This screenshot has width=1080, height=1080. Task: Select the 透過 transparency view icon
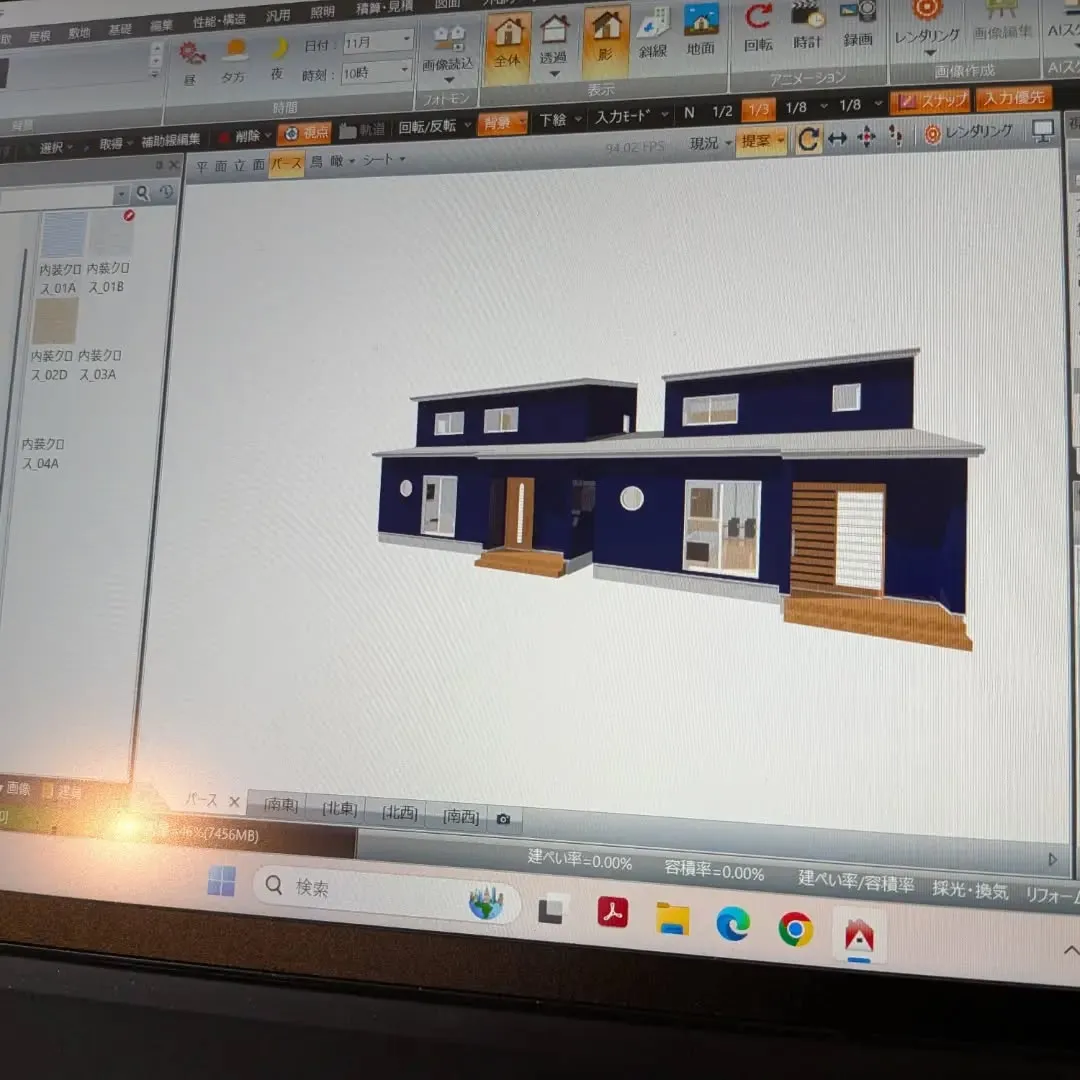[553, 41]
